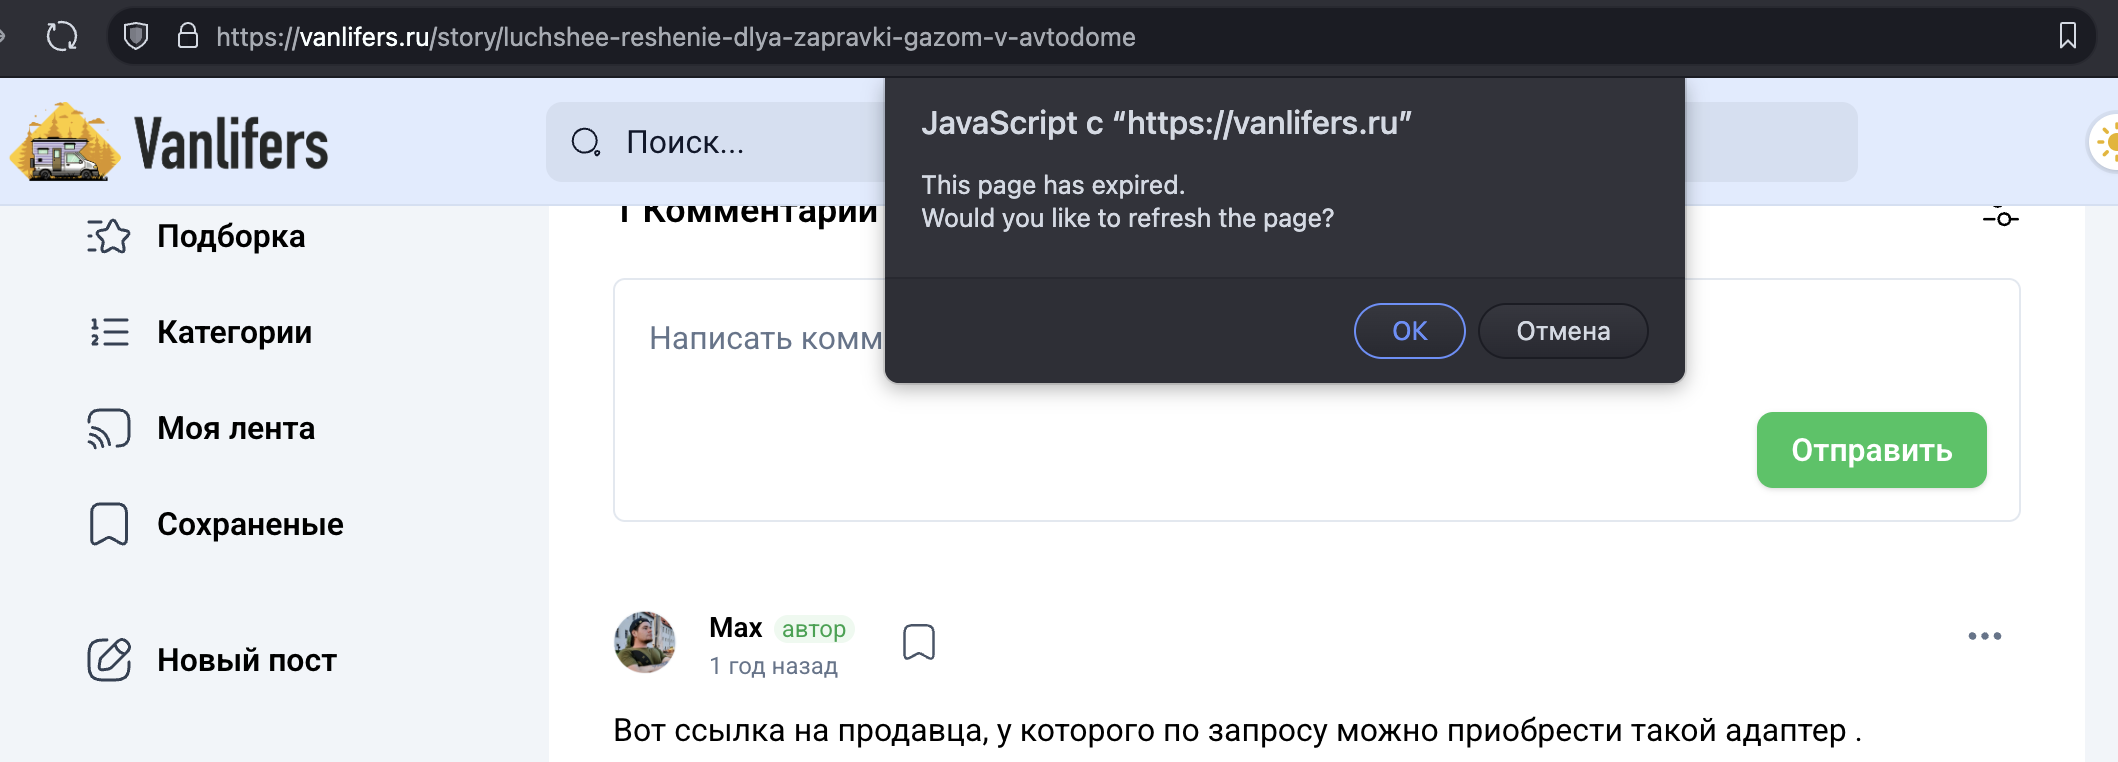Click the shield tracking protection icon
The width and height of the screenshot is (2118, 762).
point(136,37)
